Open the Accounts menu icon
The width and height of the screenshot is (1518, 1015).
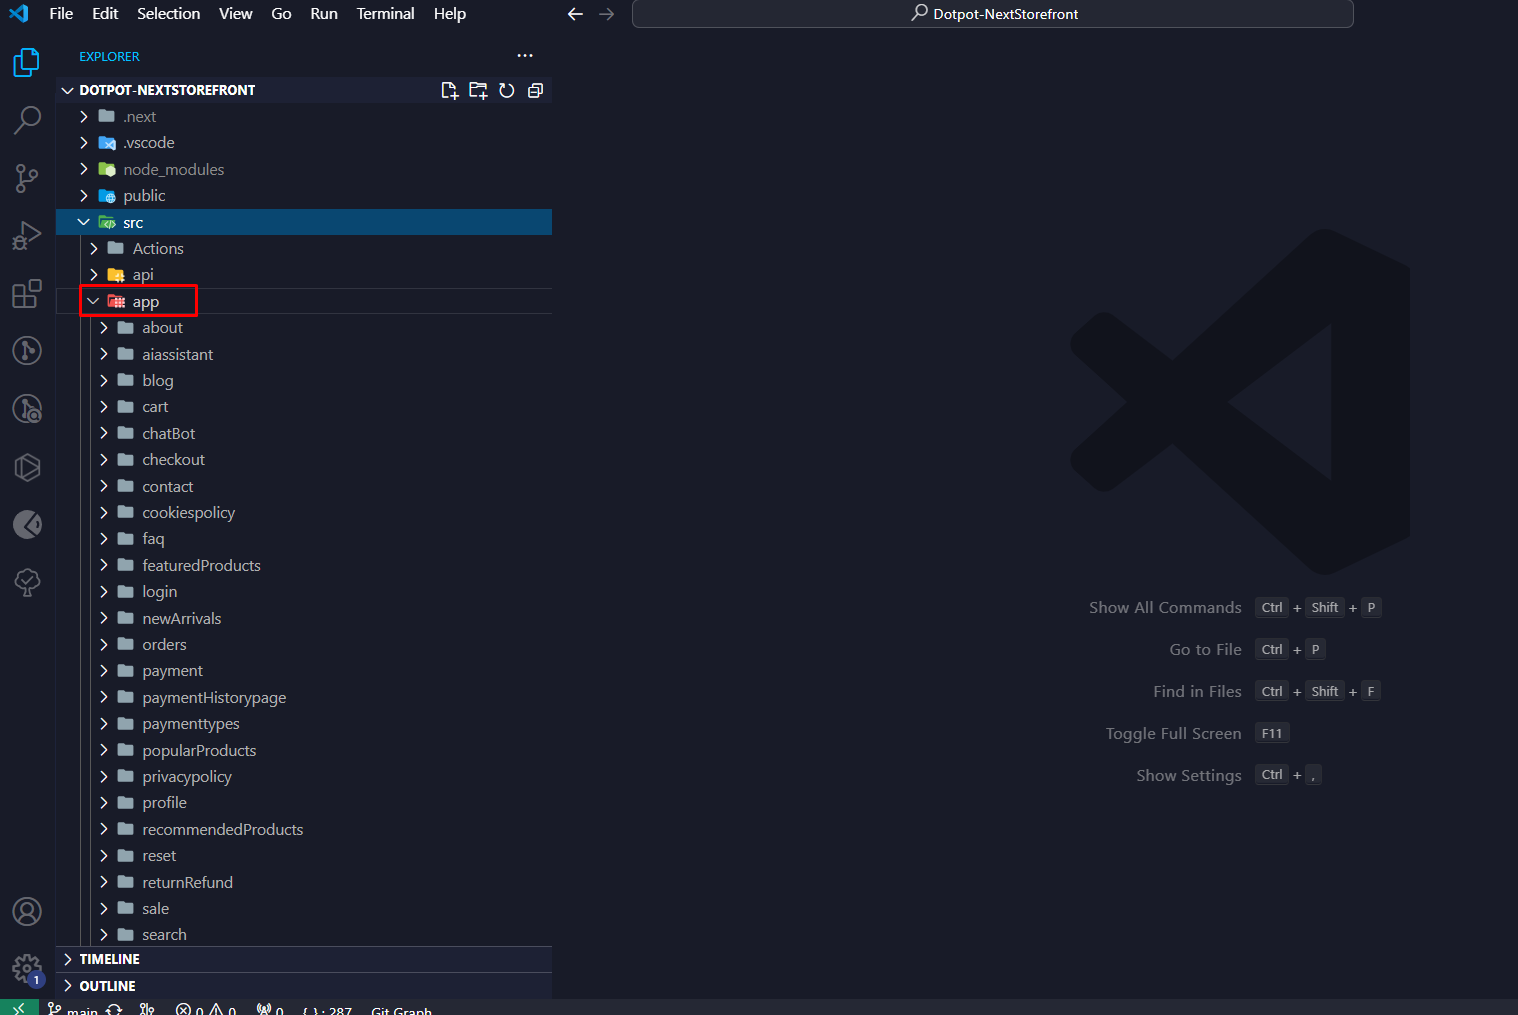(x=27, y=911)
